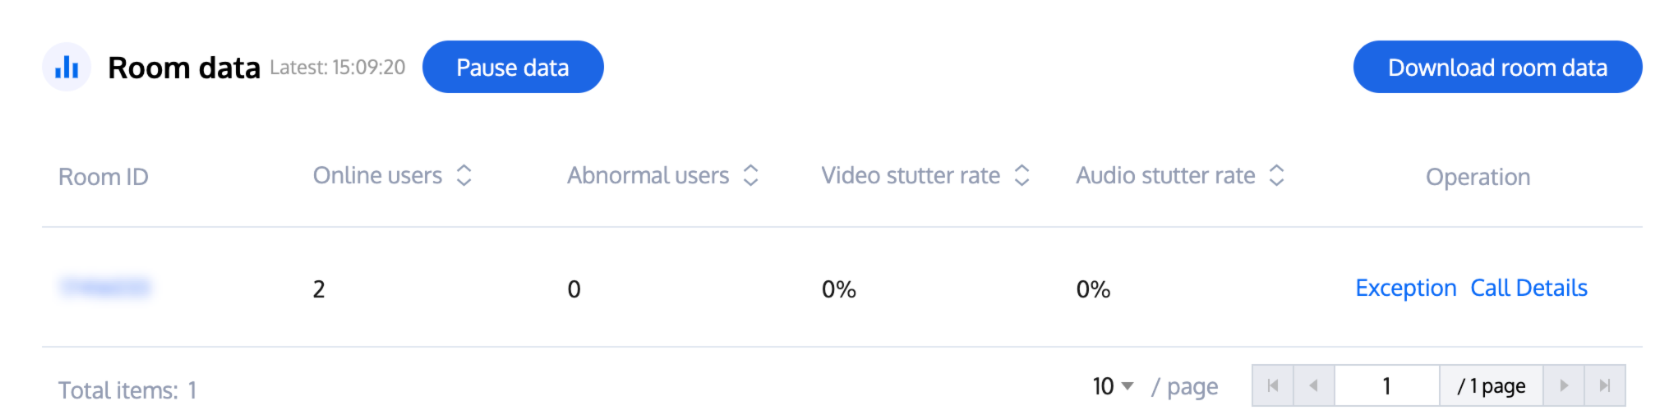This screenshot has height=420, width=1667.
Task: Jump to last page of results
Action: coord(1605,386)
